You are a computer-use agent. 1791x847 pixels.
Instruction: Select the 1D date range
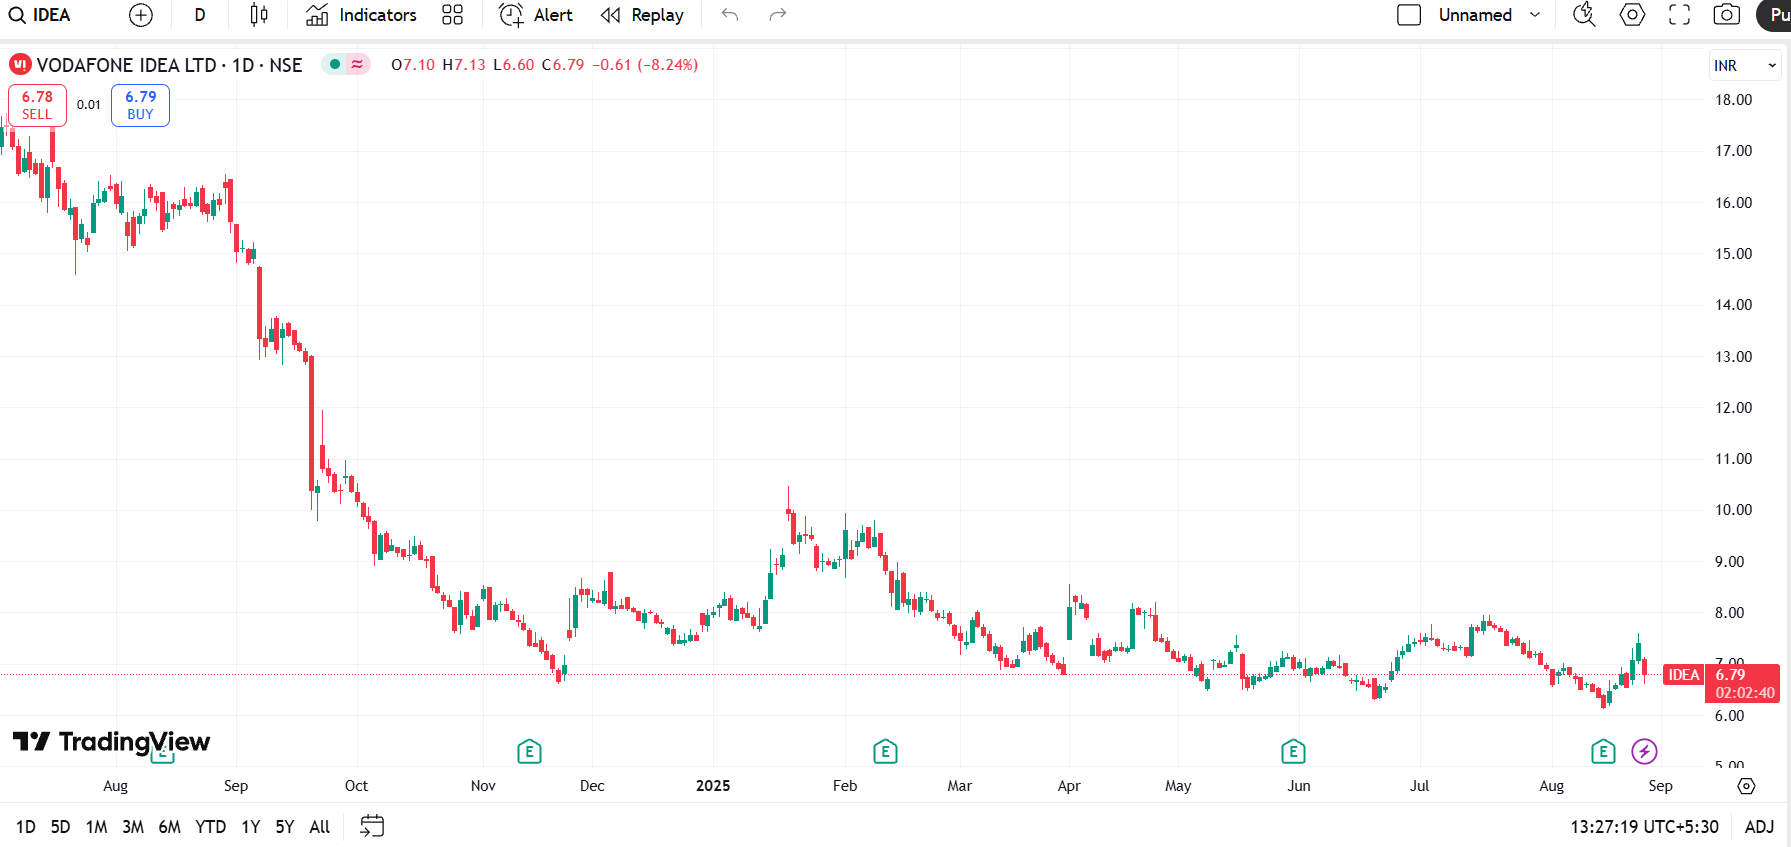click(x=26, y=827)
